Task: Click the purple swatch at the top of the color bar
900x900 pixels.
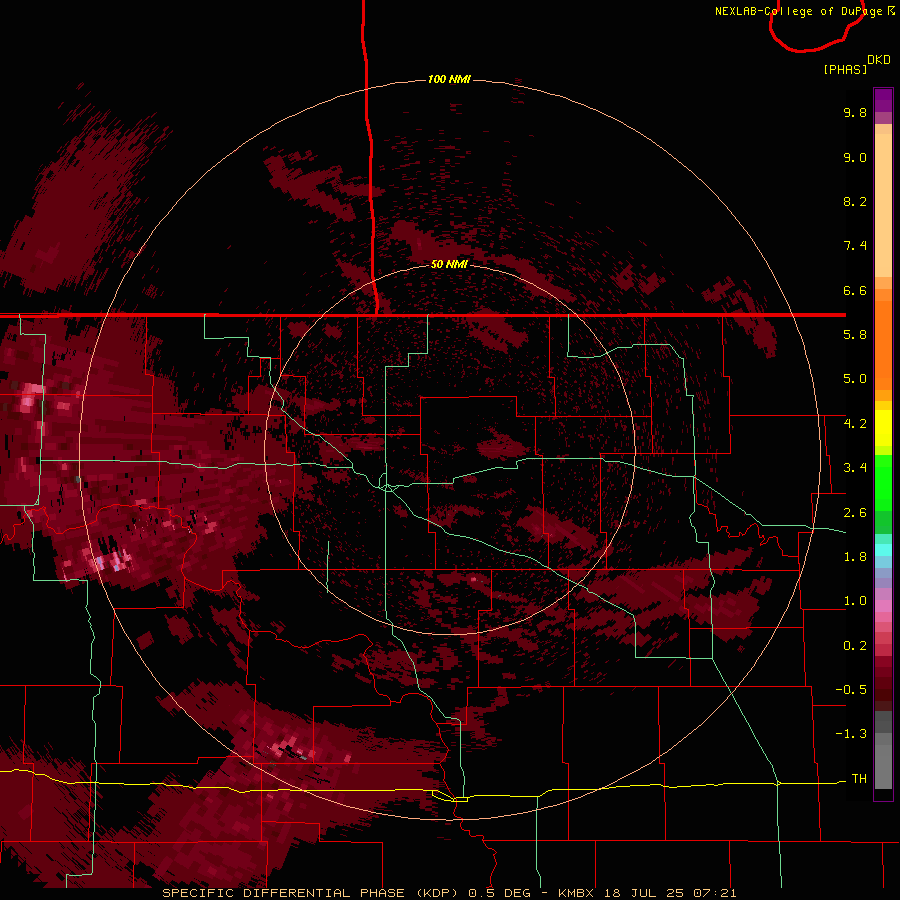Action: click(883, 101)
